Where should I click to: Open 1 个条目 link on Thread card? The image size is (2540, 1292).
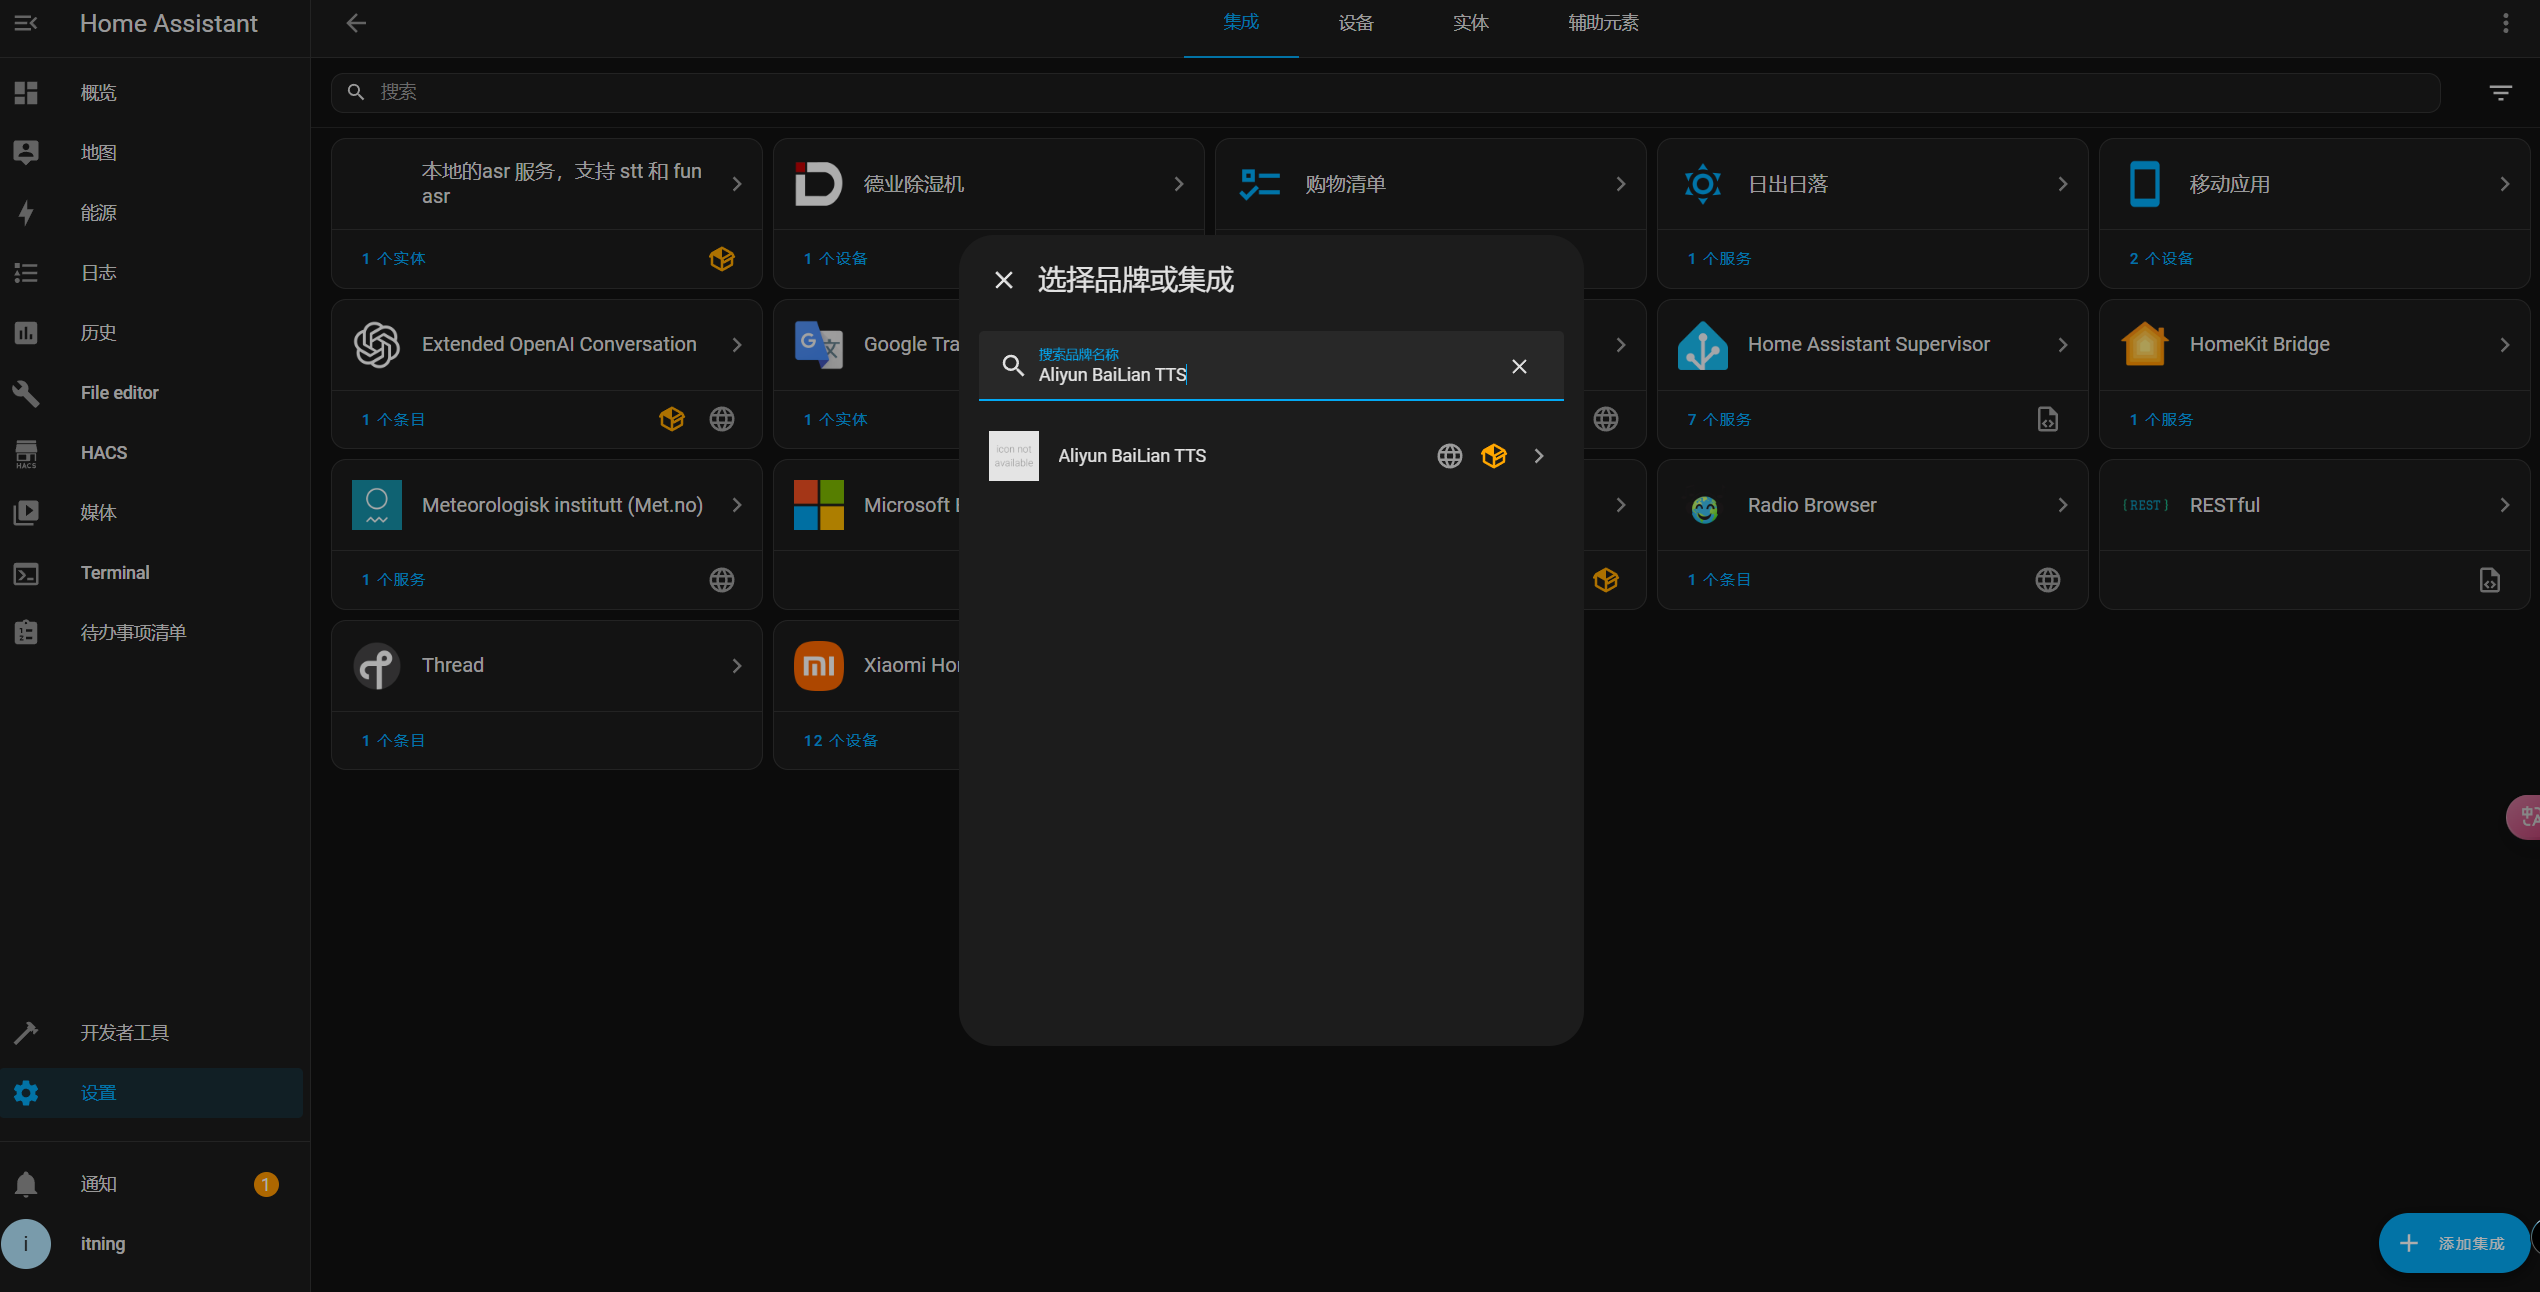394,741
